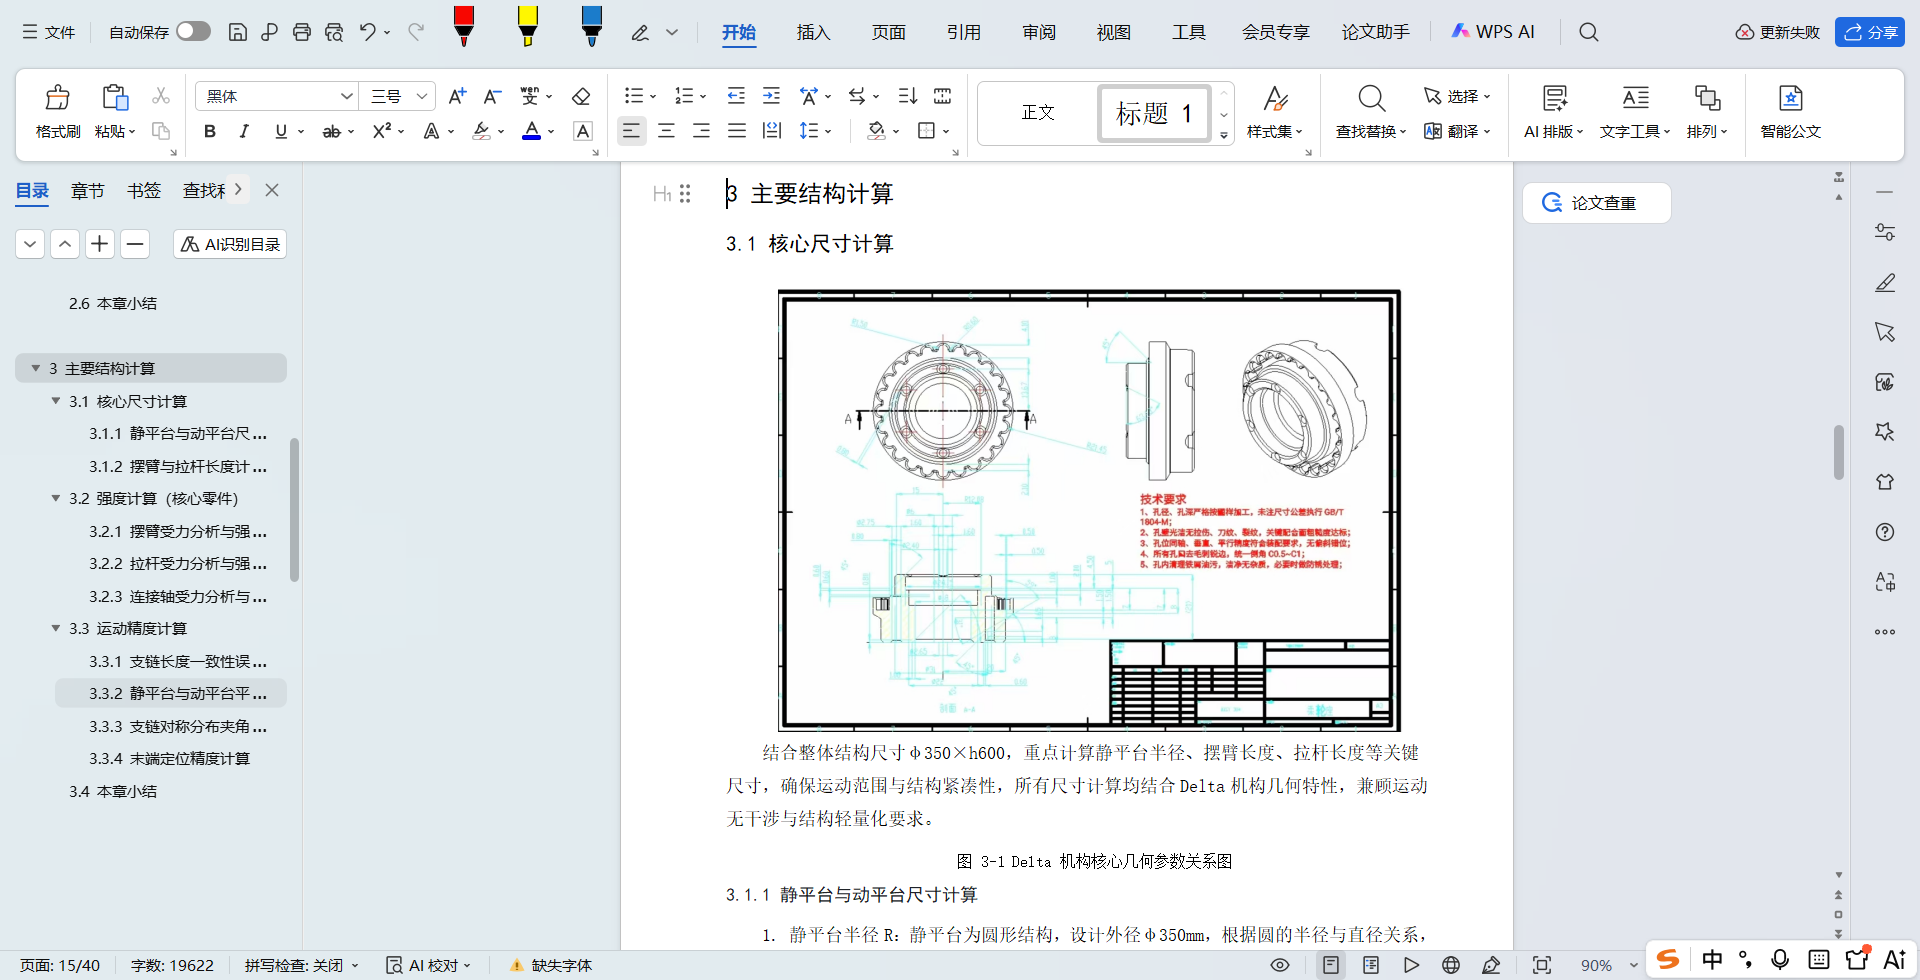This screenshot has height=980, width=1920.
Task: Decrease font size
Action: tap(492, 96)
